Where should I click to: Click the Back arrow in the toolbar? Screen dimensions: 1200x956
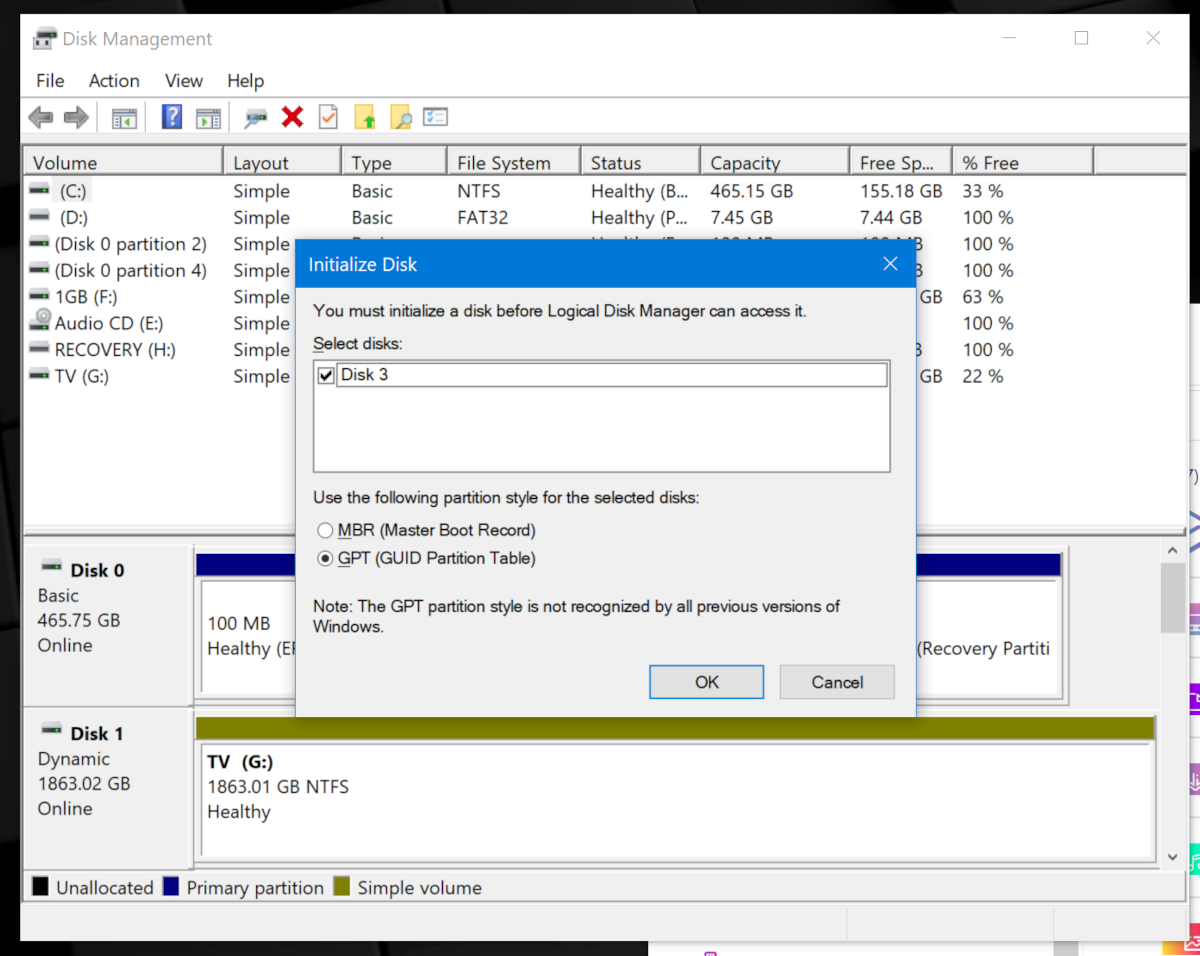tap(41, 118)
